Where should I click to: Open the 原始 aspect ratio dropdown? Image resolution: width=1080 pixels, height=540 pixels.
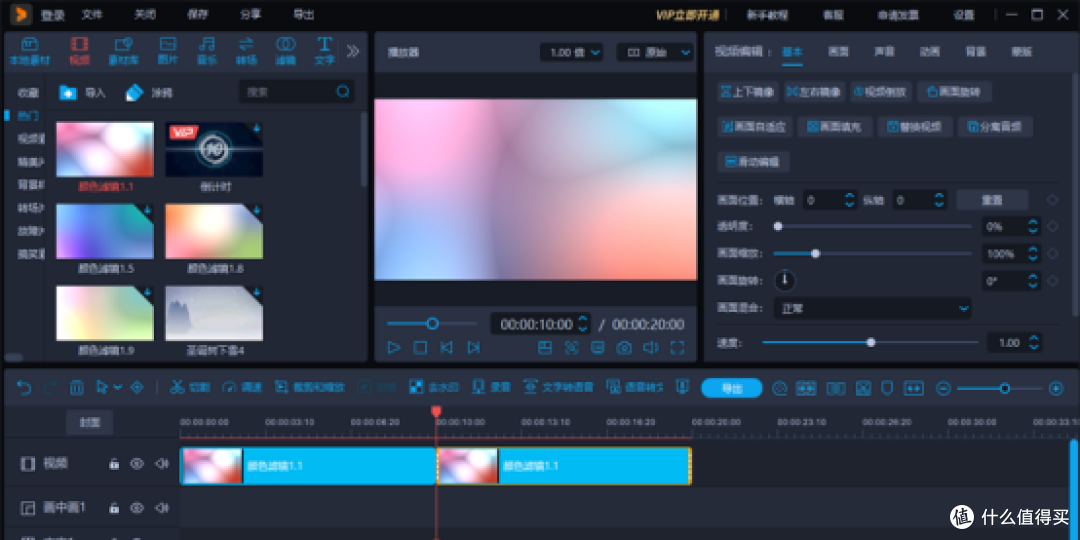click(655, 52)
